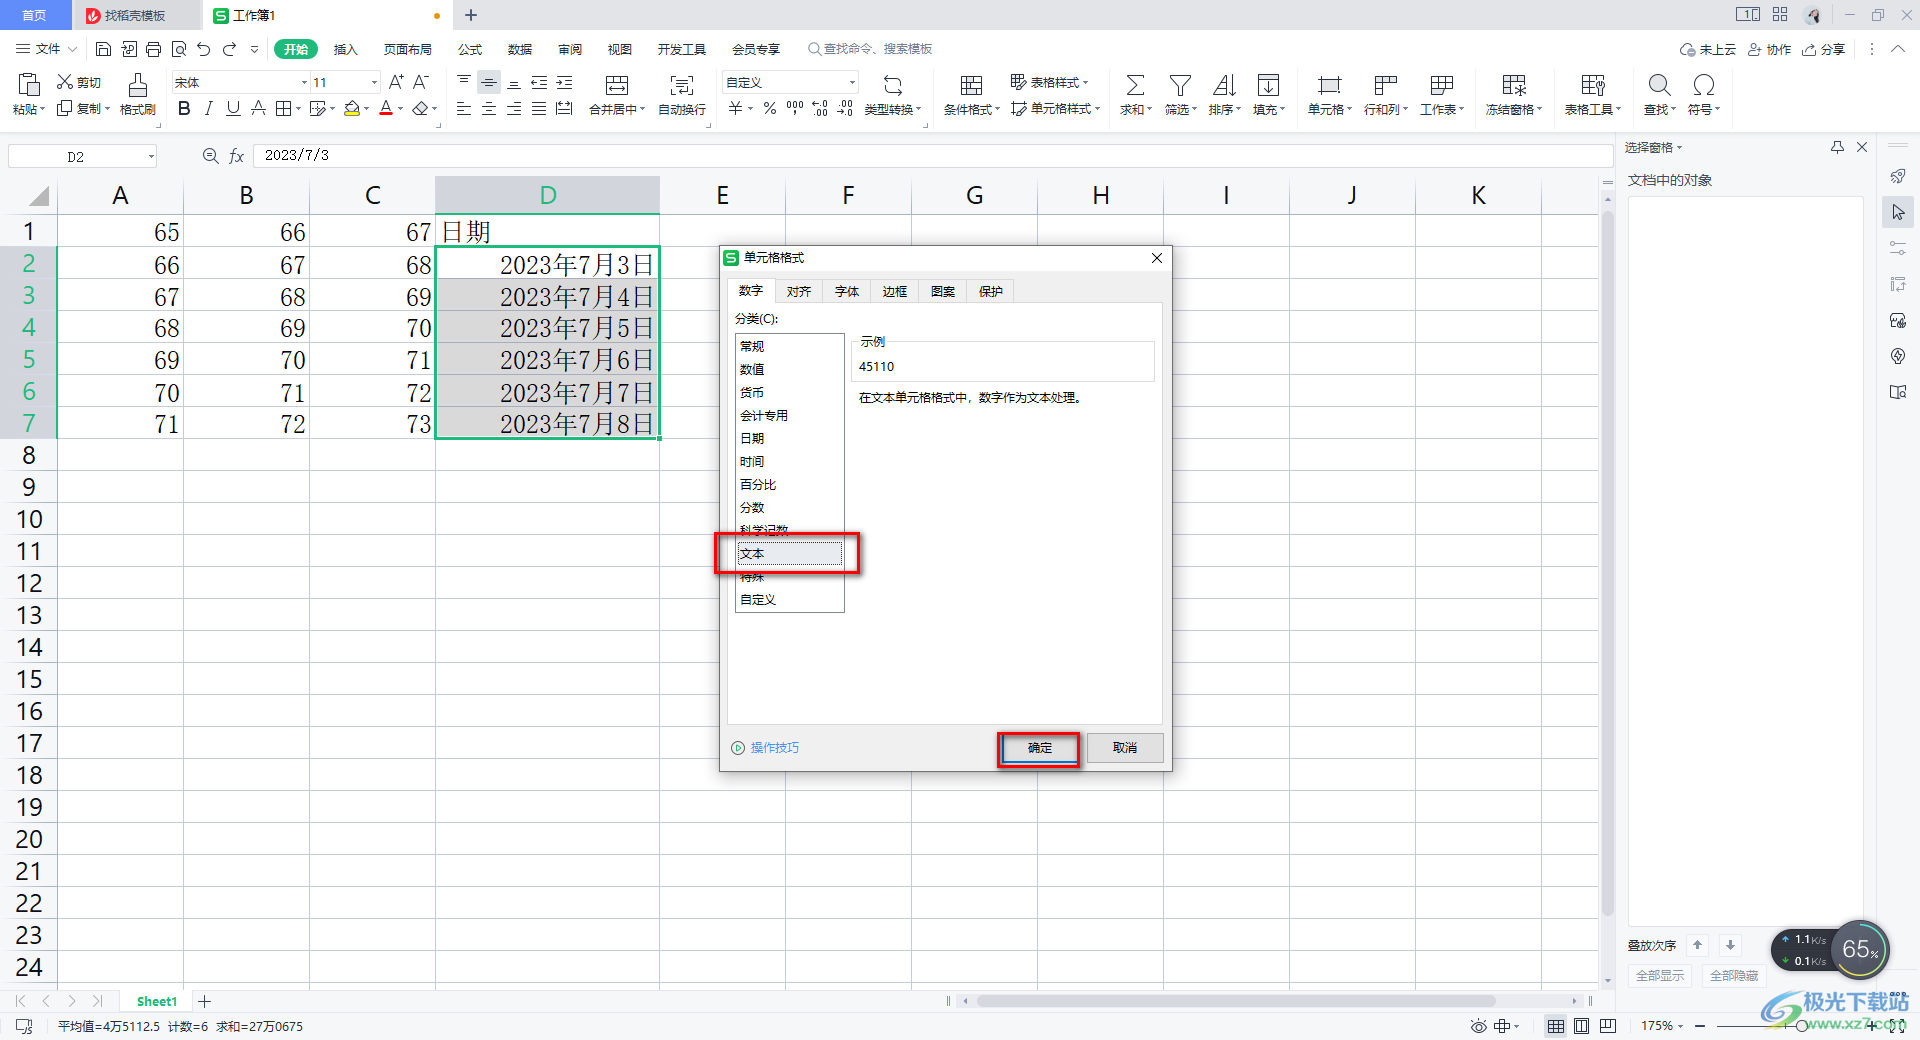Toggle center horizontal alignment
Screen dimensions: 1920x1040
pyautogui.click(x=489, y=108)
